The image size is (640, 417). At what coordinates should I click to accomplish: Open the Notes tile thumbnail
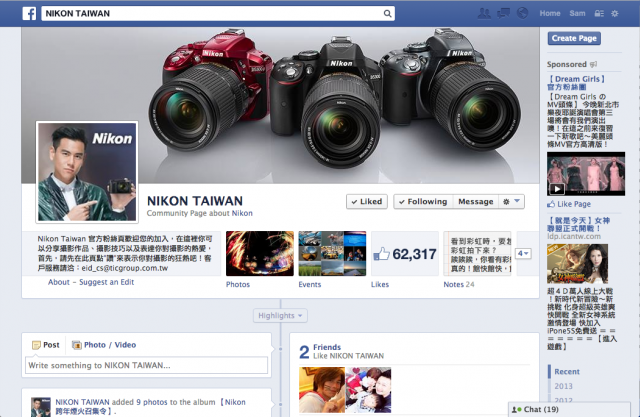tap(477, 254)
